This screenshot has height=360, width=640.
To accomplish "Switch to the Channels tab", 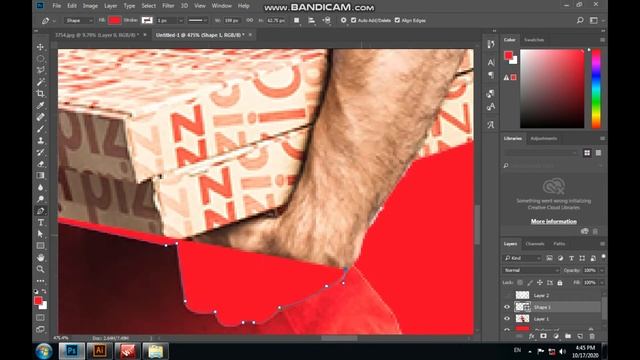I will [535, 244].
